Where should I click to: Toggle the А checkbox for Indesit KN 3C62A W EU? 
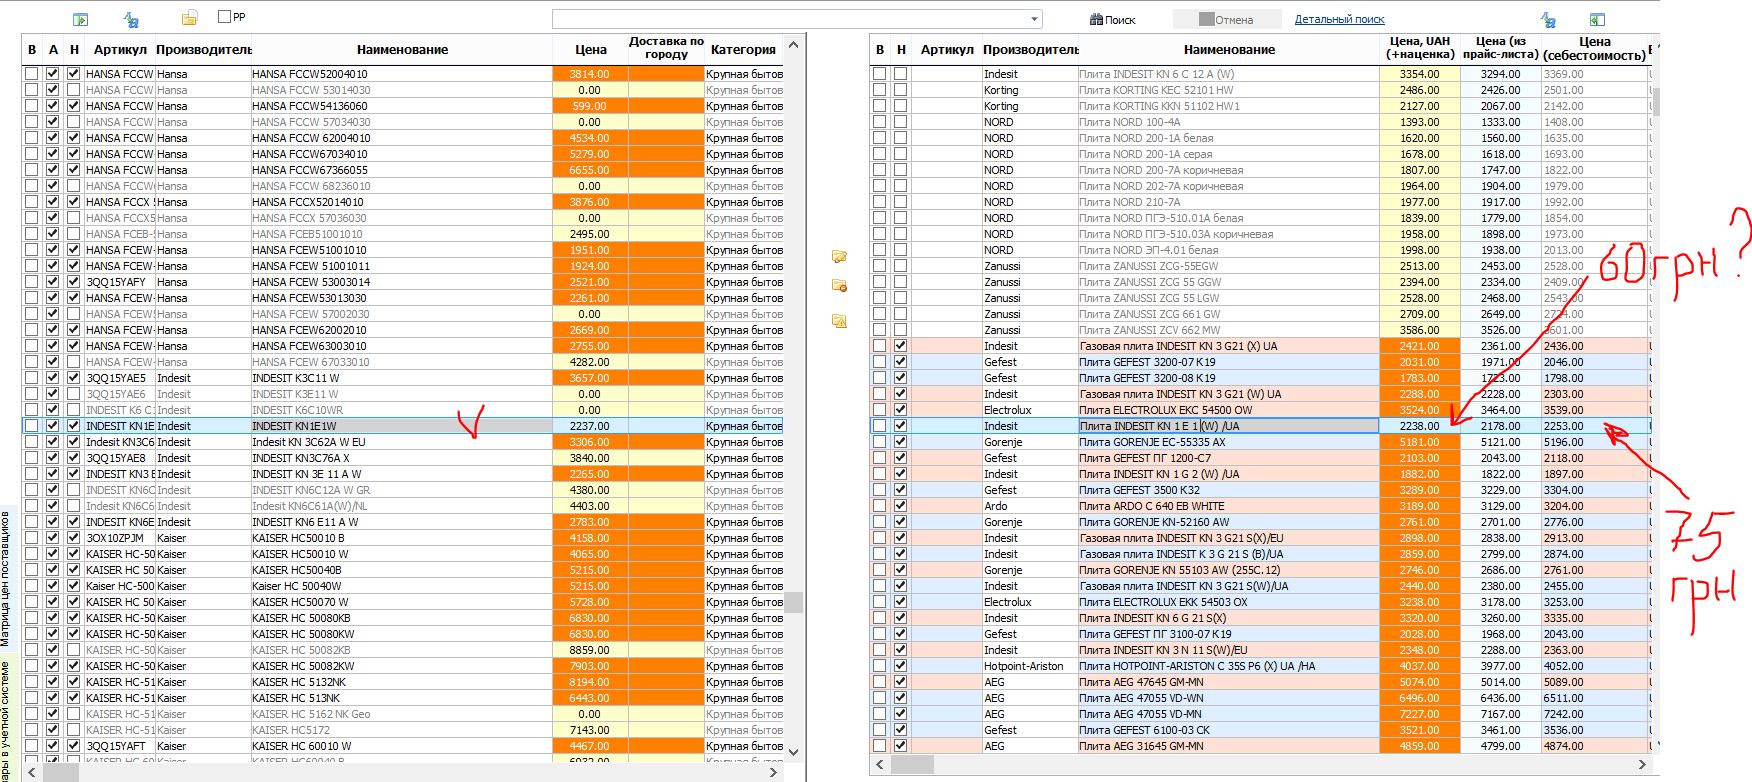pyautogui.click(x=53, y=442)
